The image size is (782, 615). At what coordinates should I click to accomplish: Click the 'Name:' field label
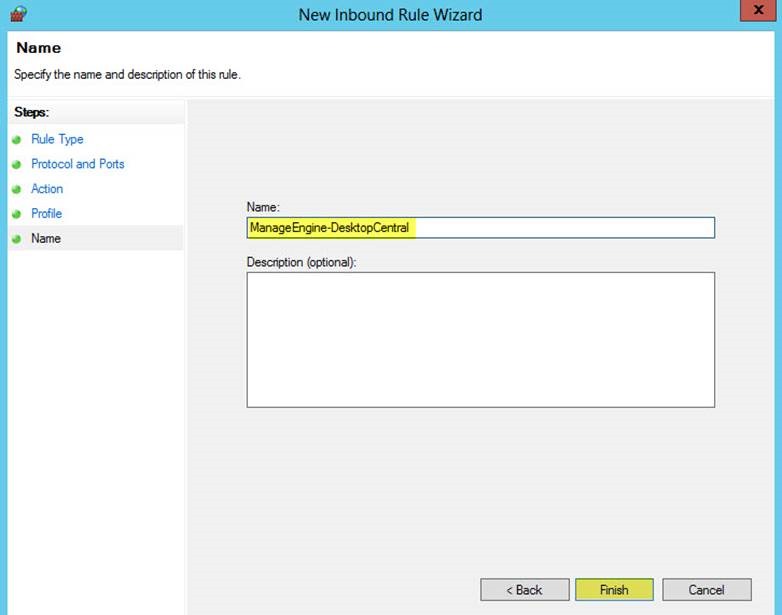(x=263, y=207)
